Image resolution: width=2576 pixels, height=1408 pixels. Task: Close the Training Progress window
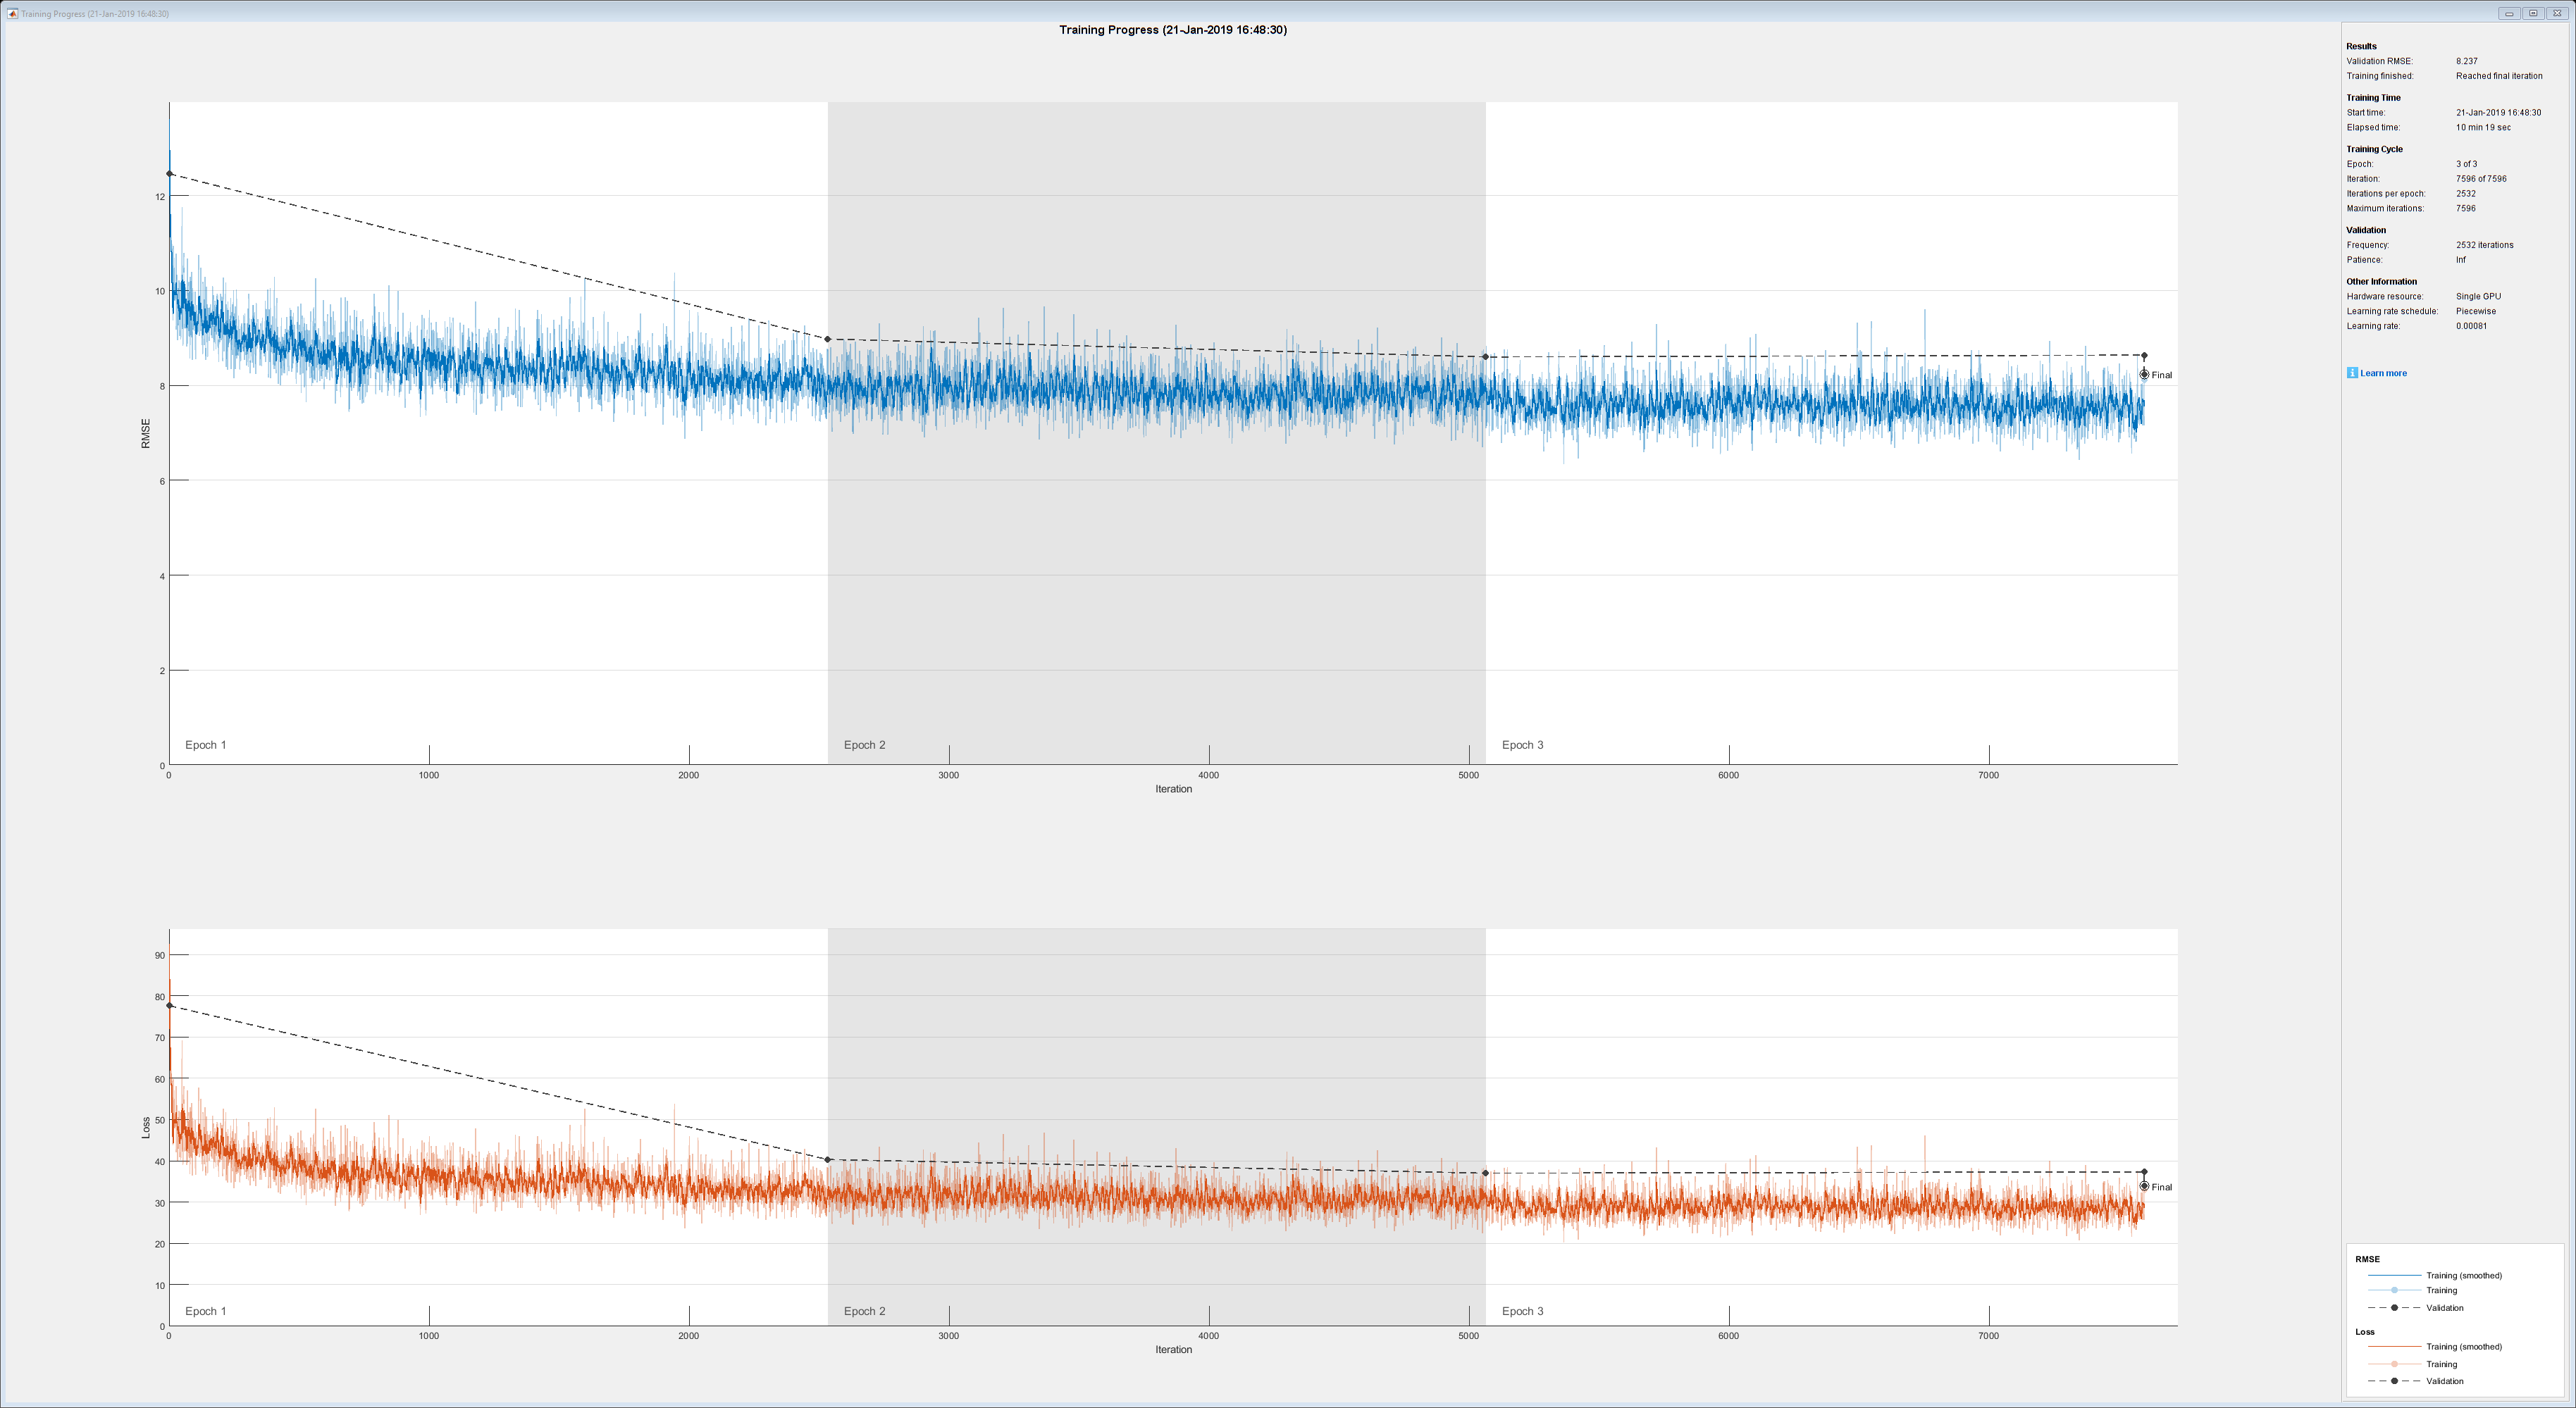coord(2558,13)
